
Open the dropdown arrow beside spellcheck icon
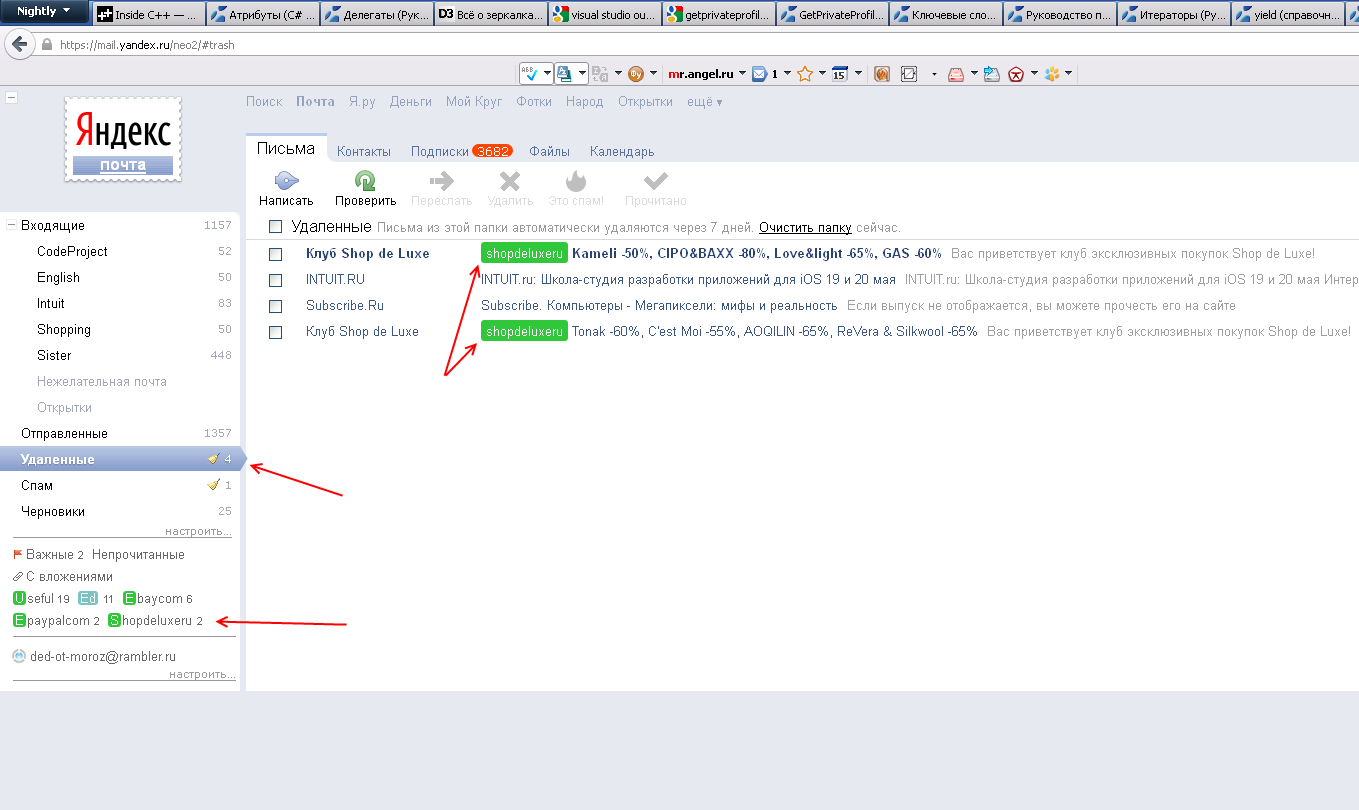tap(548, 74)
